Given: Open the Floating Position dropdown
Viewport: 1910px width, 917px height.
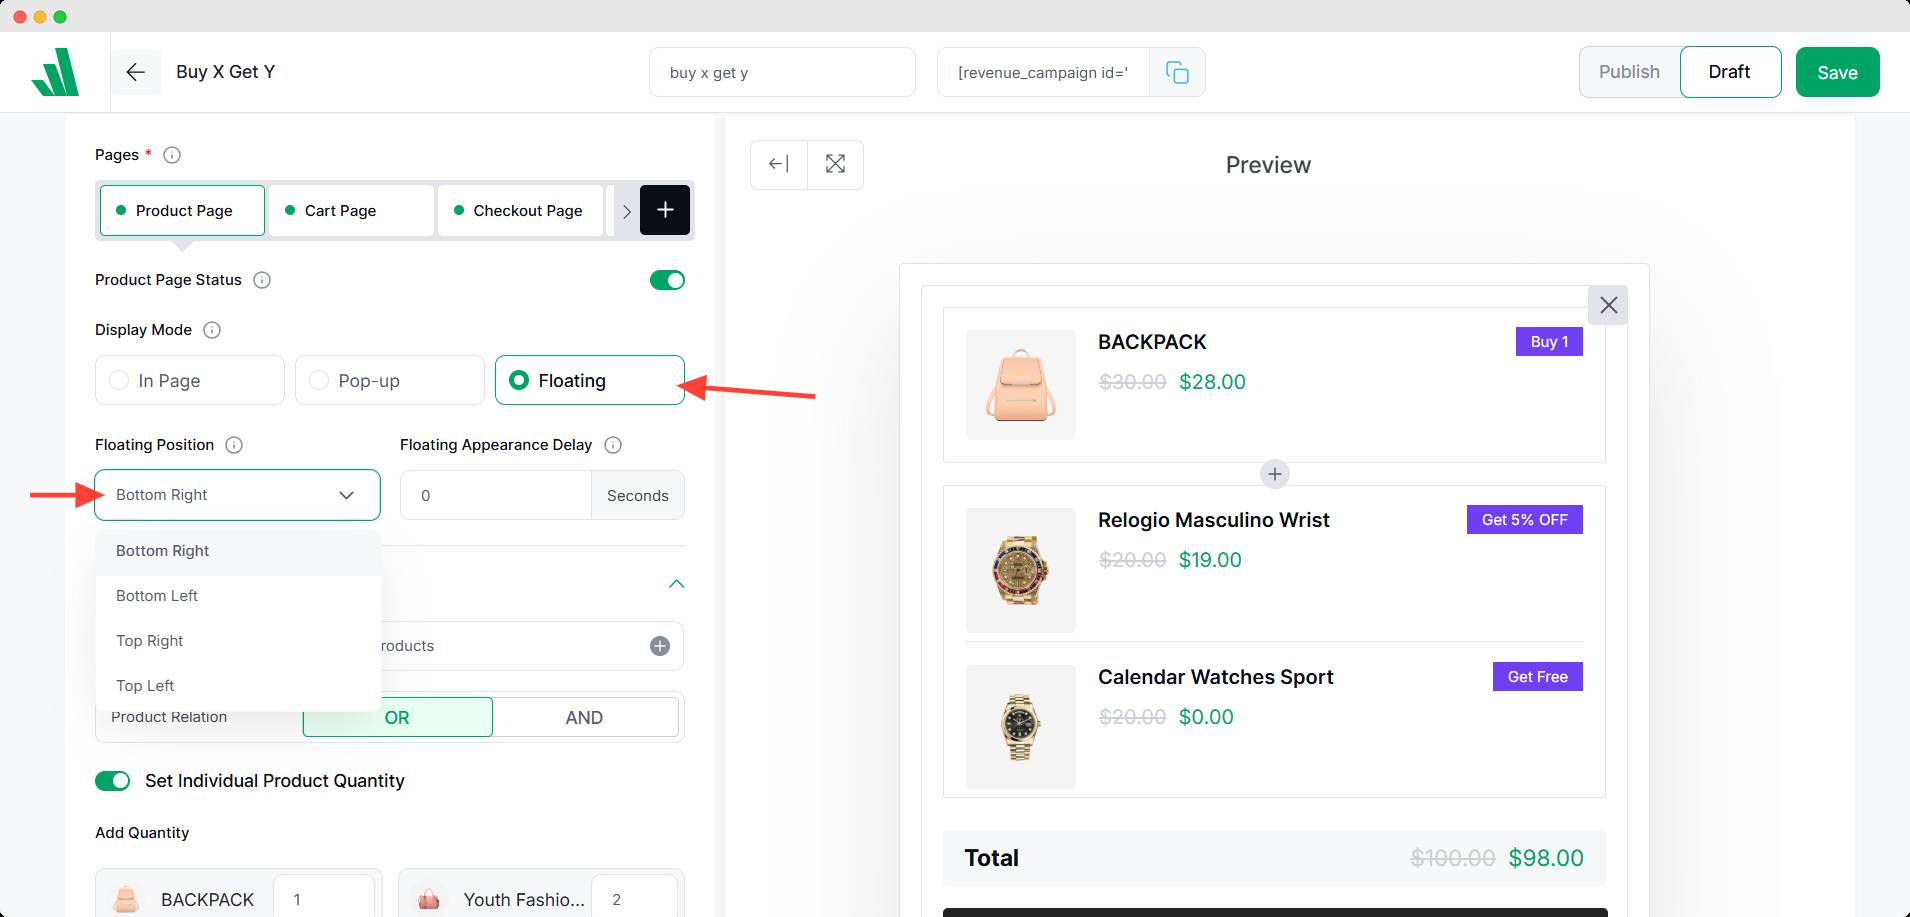Looking at the screenshot, I should 238,495.
